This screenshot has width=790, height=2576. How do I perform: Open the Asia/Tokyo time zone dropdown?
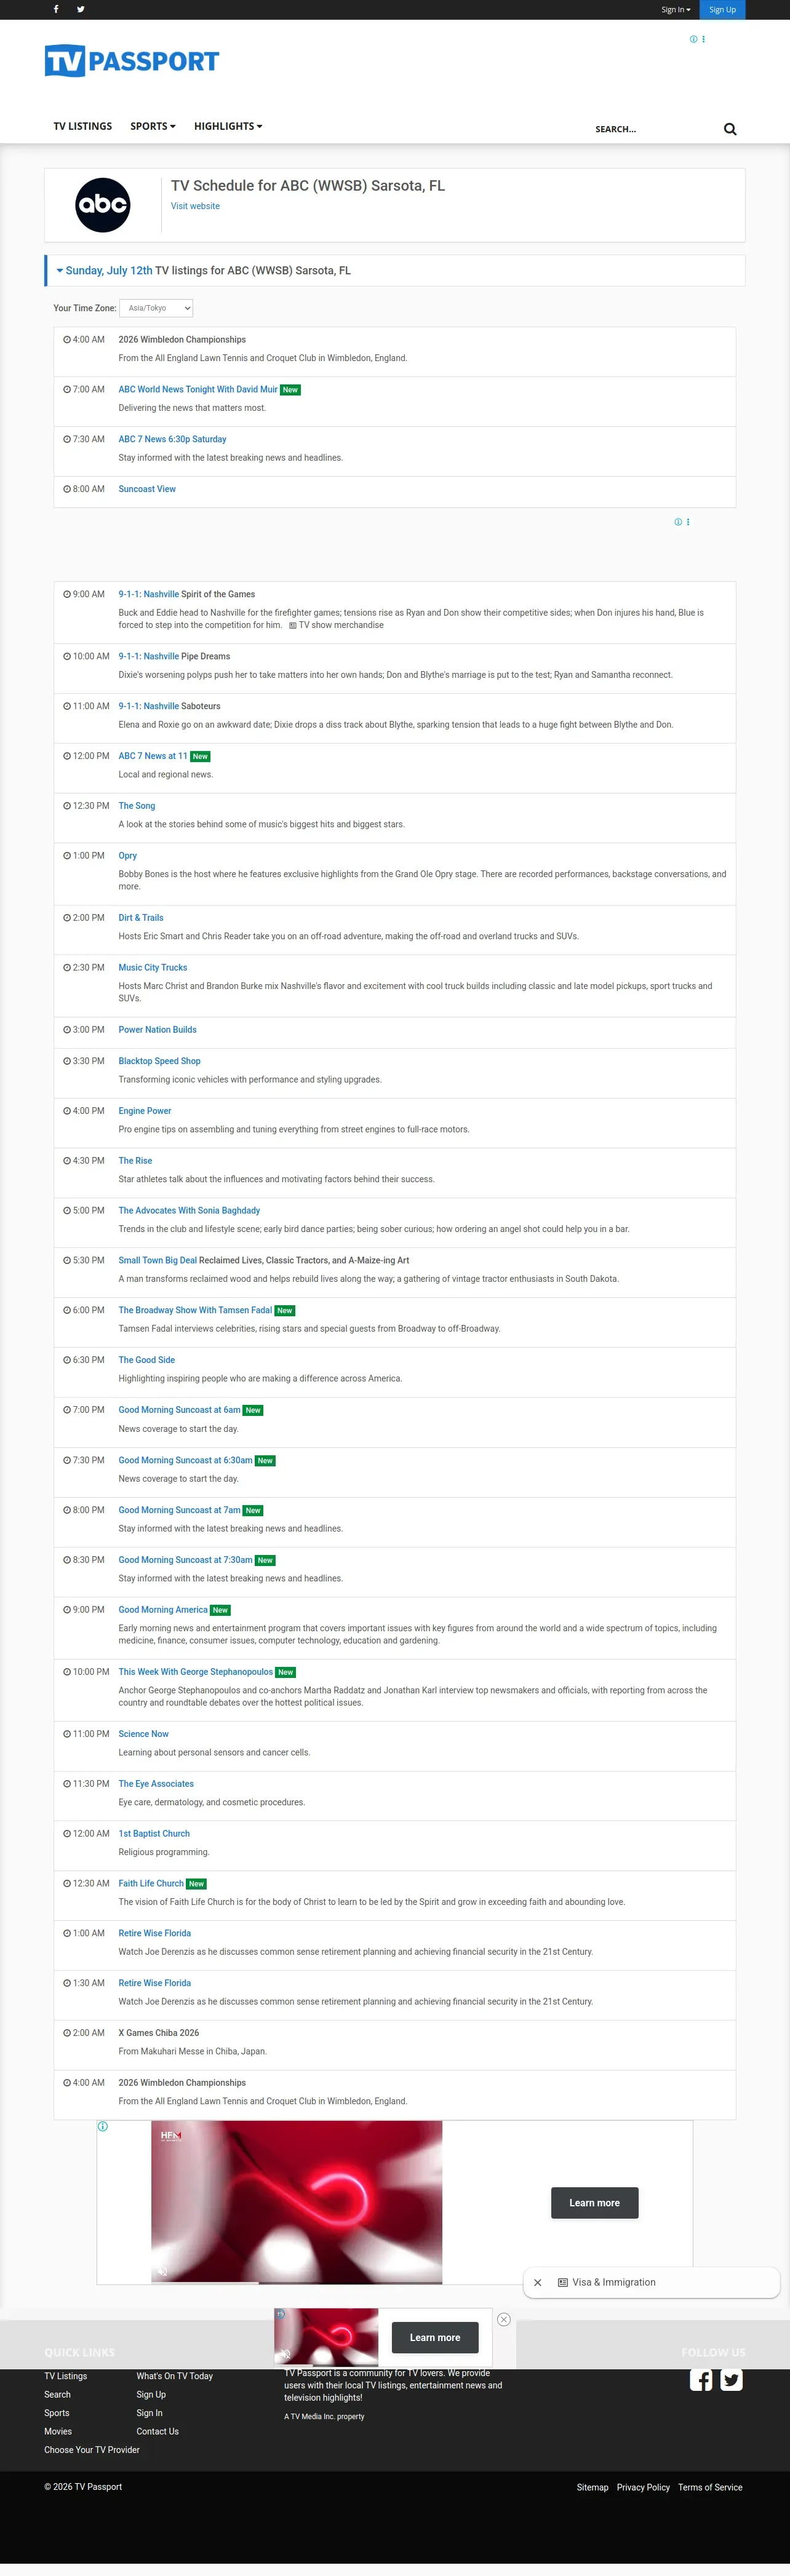[156, 308]
